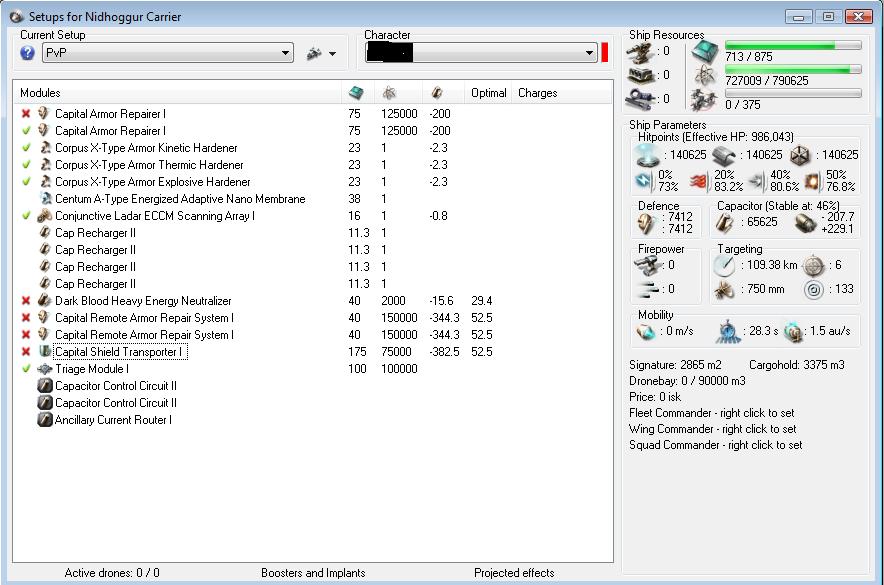Viewport: 884px width, 585px height.
Task: Click the Wing Commander right click to set line
Action: point(713,429)
